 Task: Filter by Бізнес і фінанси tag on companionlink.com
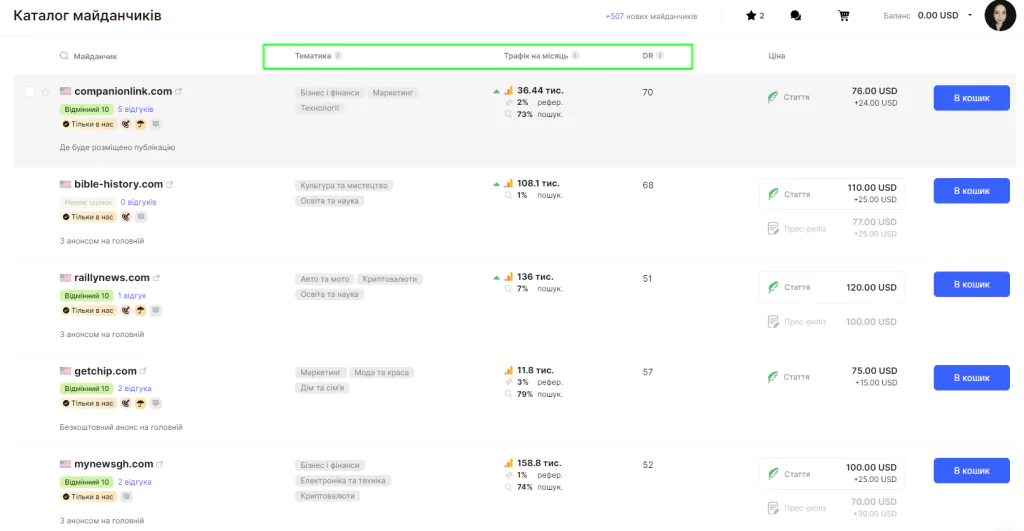[330, 93]
